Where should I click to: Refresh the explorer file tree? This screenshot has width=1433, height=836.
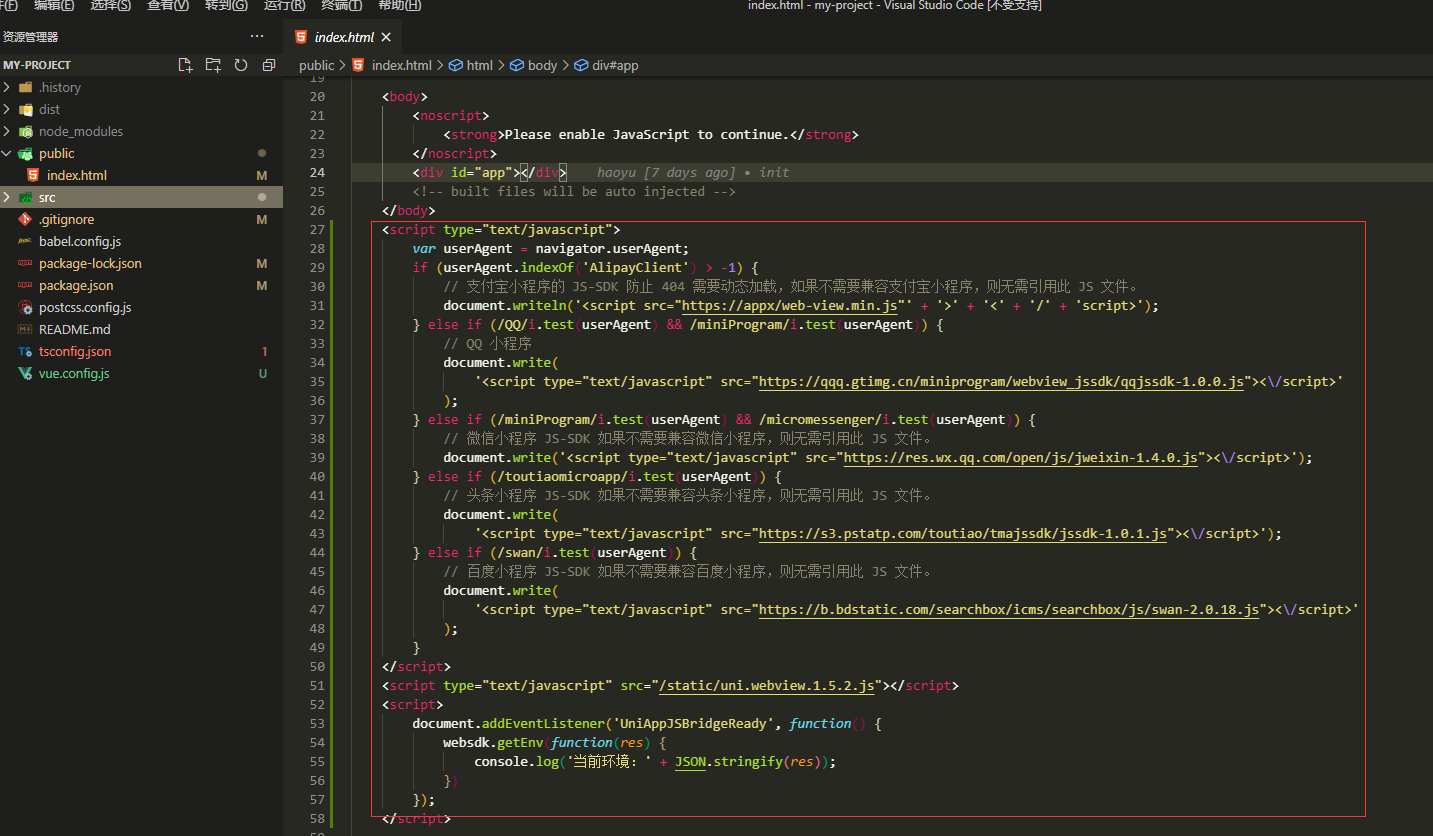coord(241,65)
